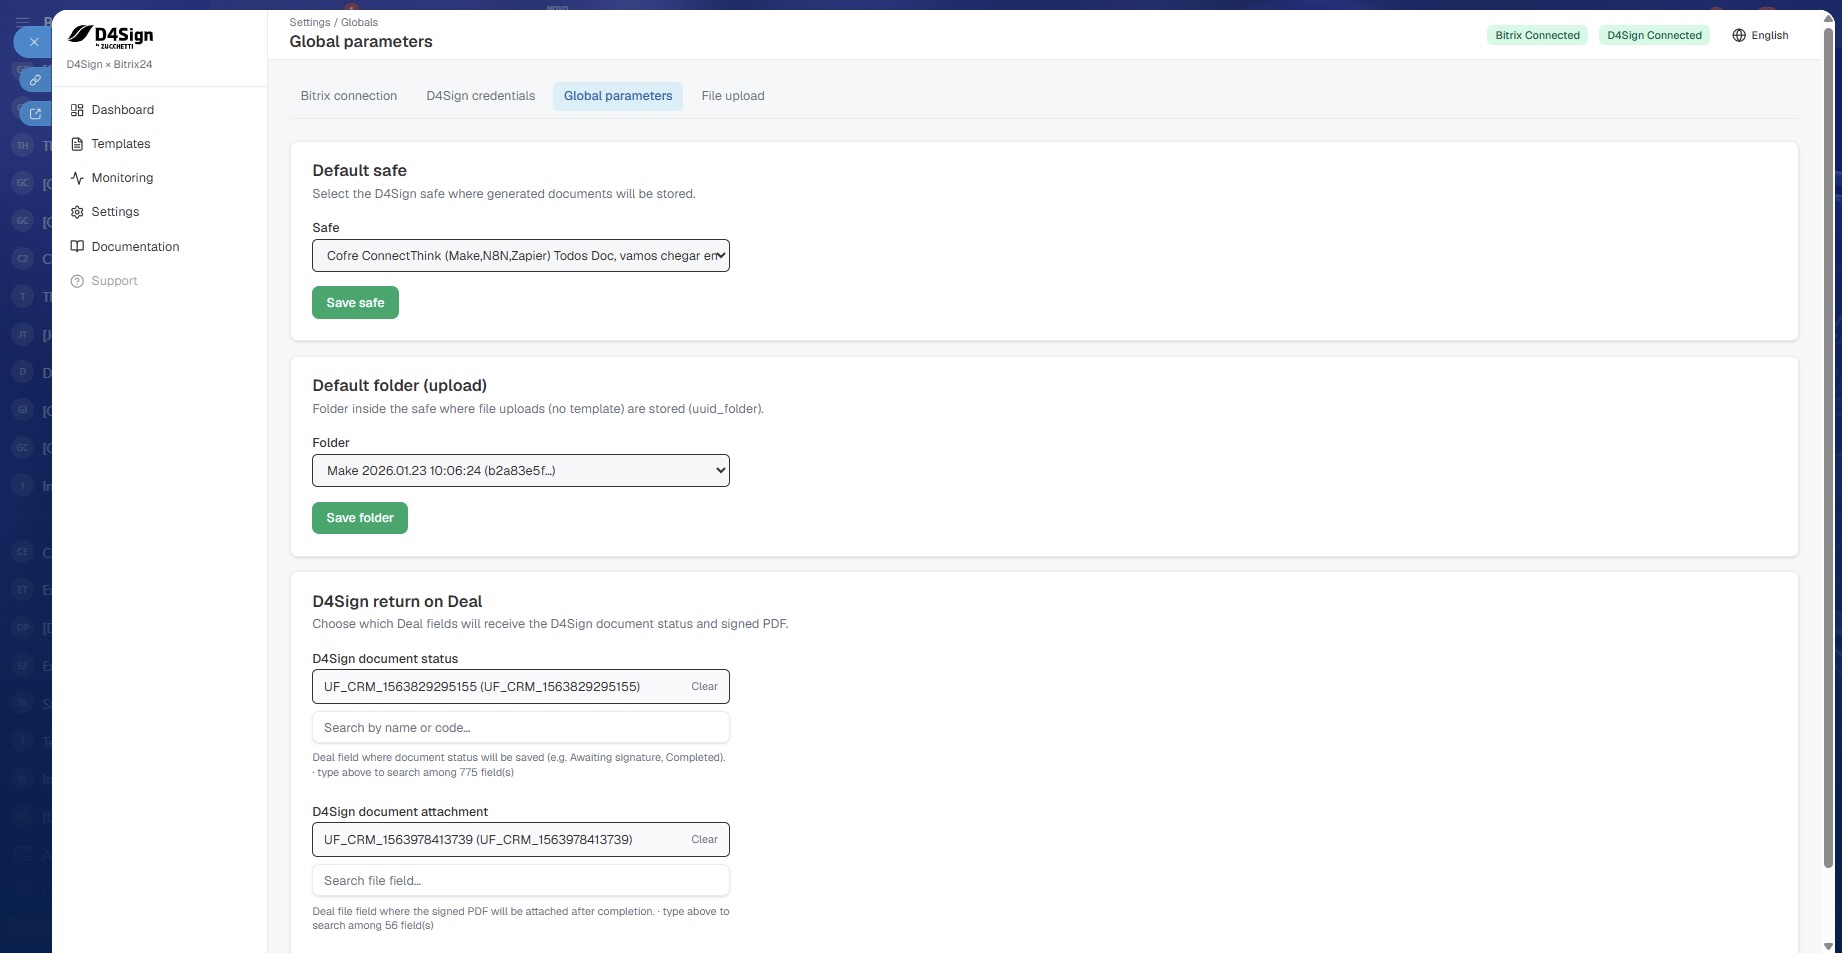Click the Global parameters page title

[361, 42]
